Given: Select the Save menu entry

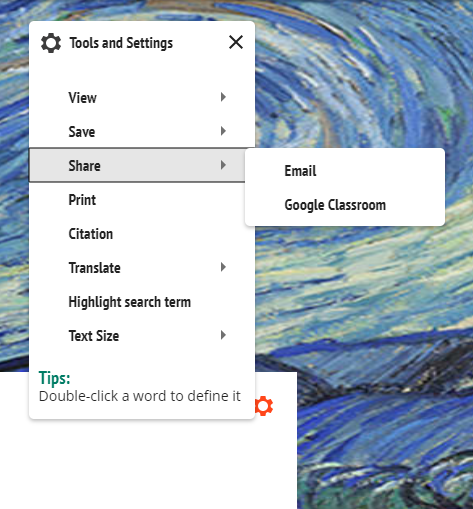Looking at the screenshot, I should [142, 131].
